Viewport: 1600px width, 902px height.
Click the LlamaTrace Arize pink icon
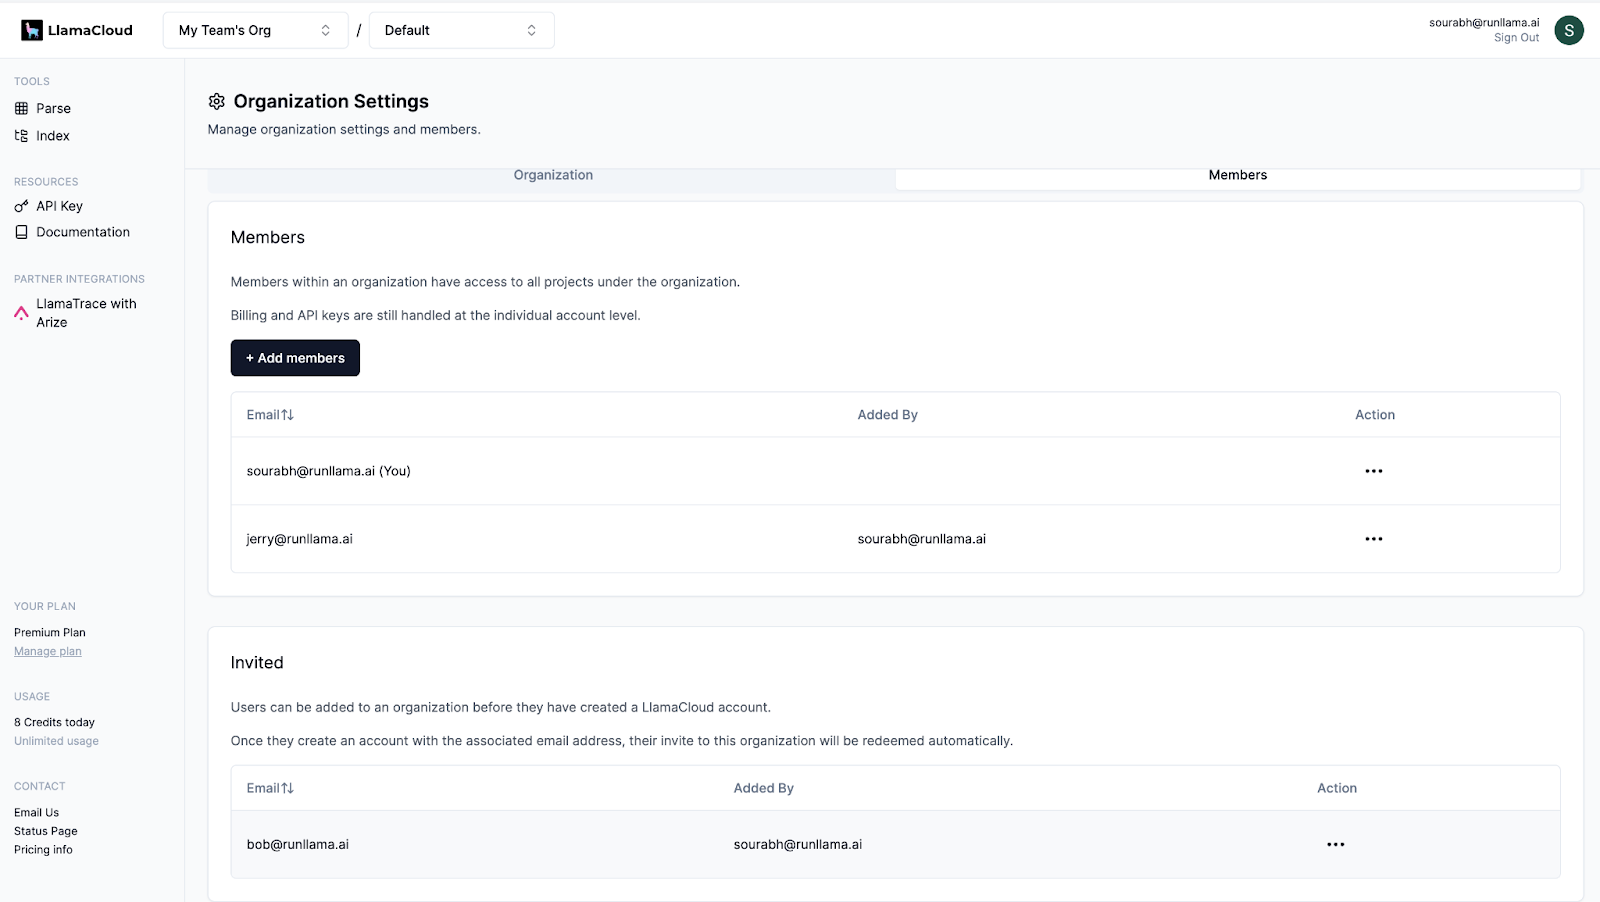[21, 313]
